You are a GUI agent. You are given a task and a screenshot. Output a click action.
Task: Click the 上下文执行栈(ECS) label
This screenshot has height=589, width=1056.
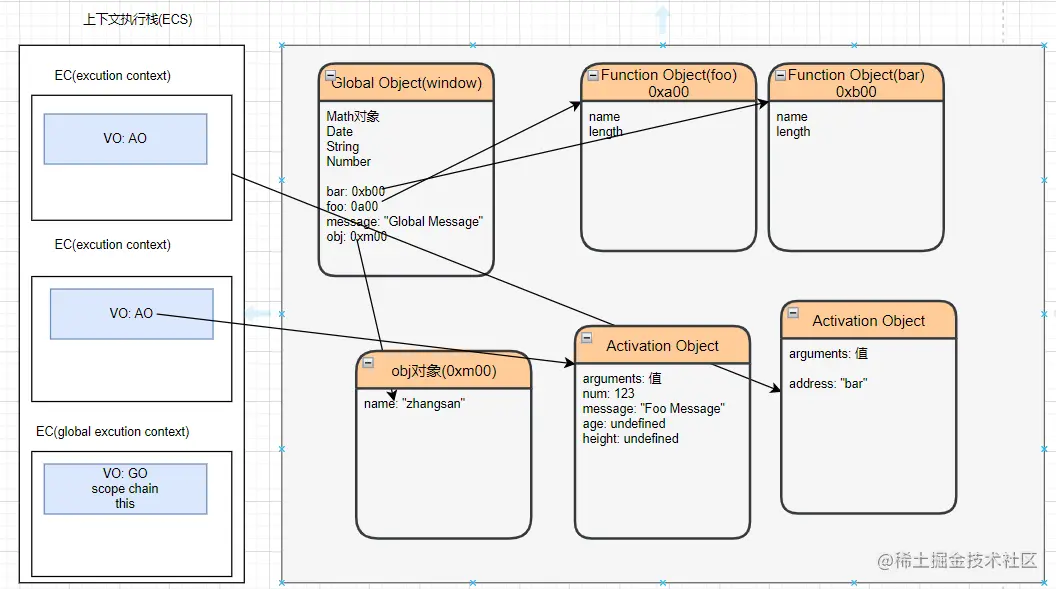pyautogui.click(x=137, y=20)
